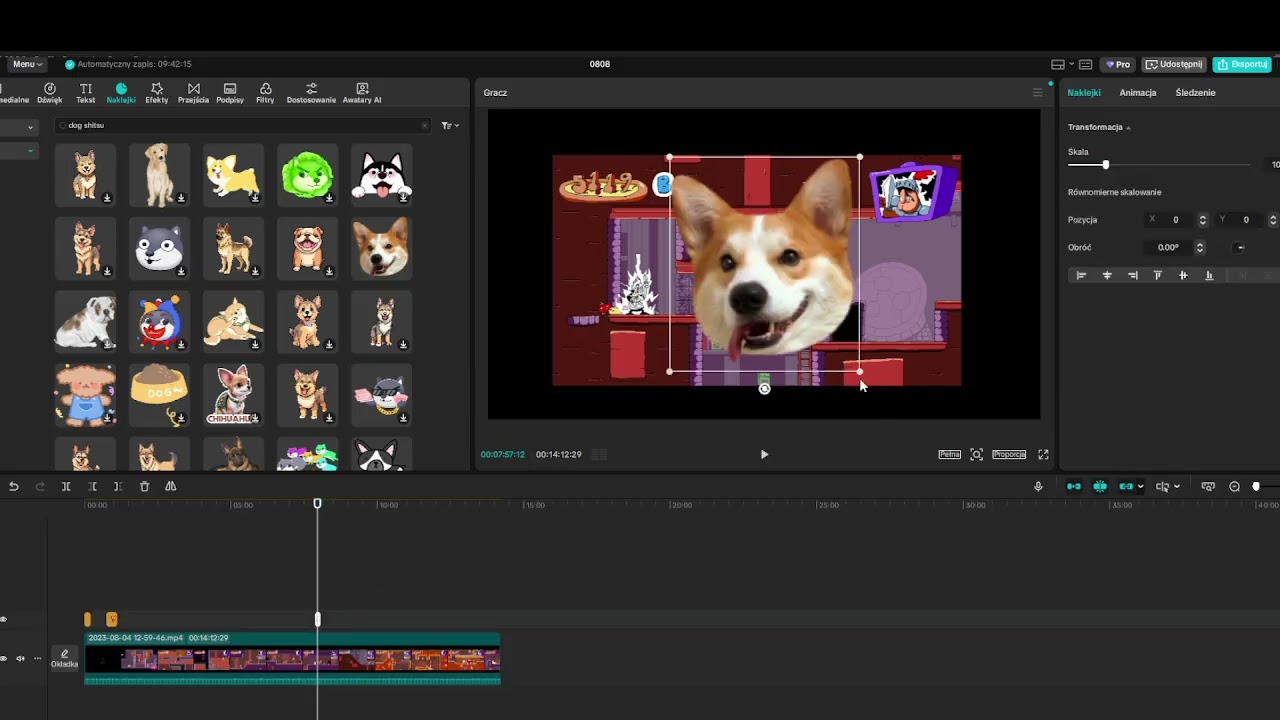Click the rotation handle below the sticker
This screenshot has width=1280, height=720.
(x=764, y=388)
